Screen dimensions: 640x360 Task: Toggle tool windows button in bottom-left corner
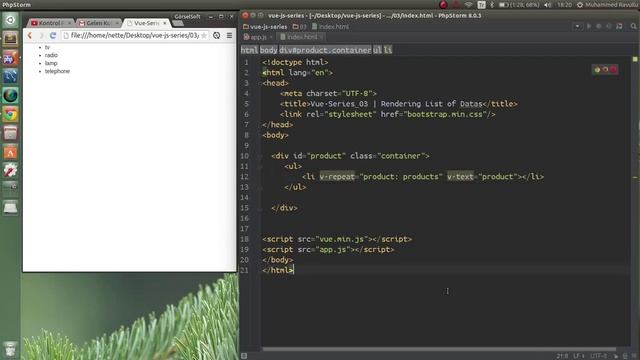(244, 356)
